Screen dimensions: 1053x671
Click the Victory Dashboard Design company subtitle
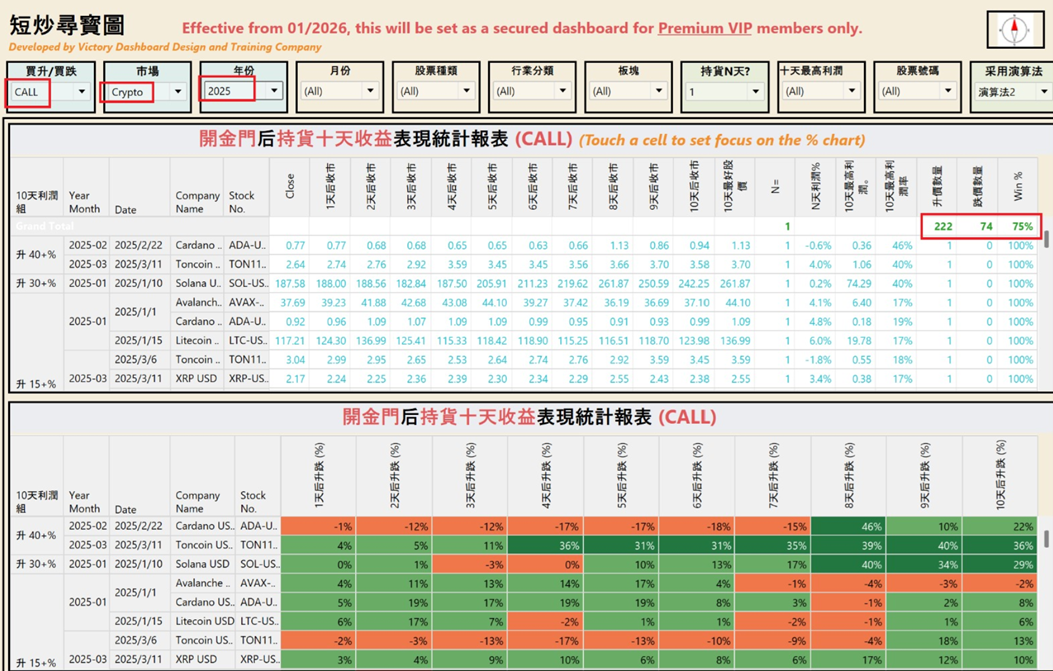(x=165, y=47)
